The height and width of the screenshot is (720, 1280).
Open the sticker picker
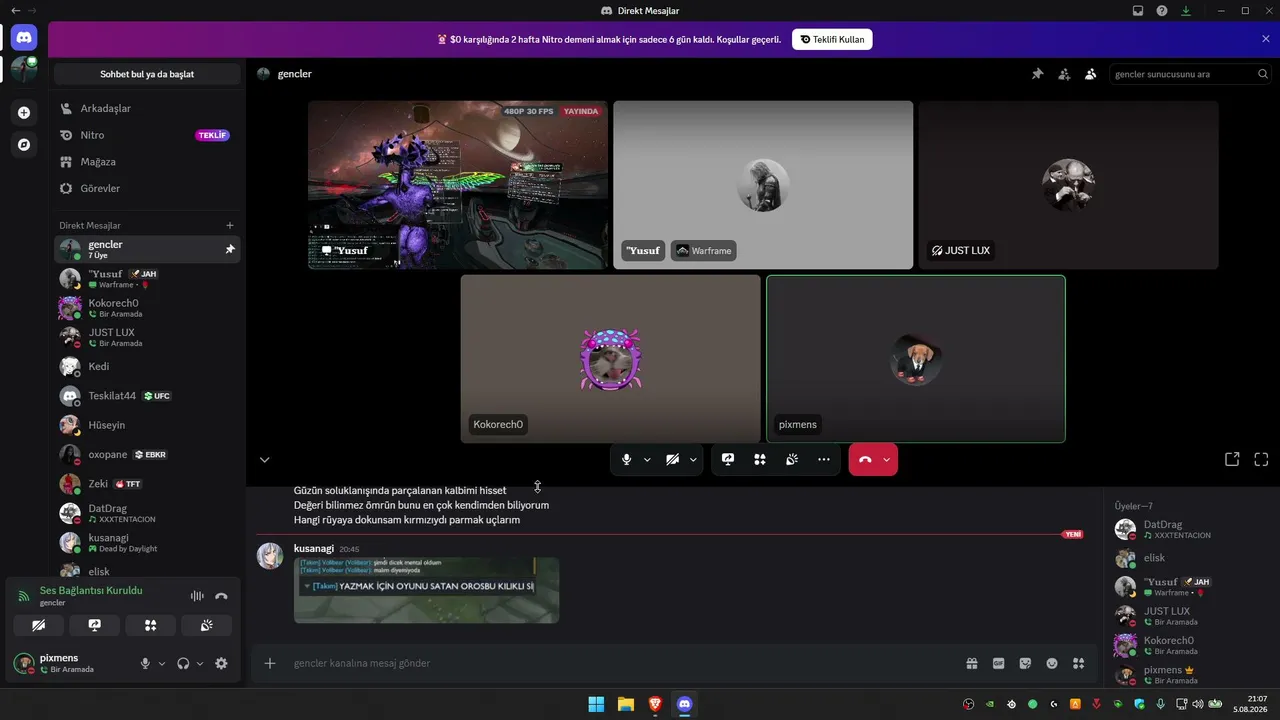pos(1025,663)
